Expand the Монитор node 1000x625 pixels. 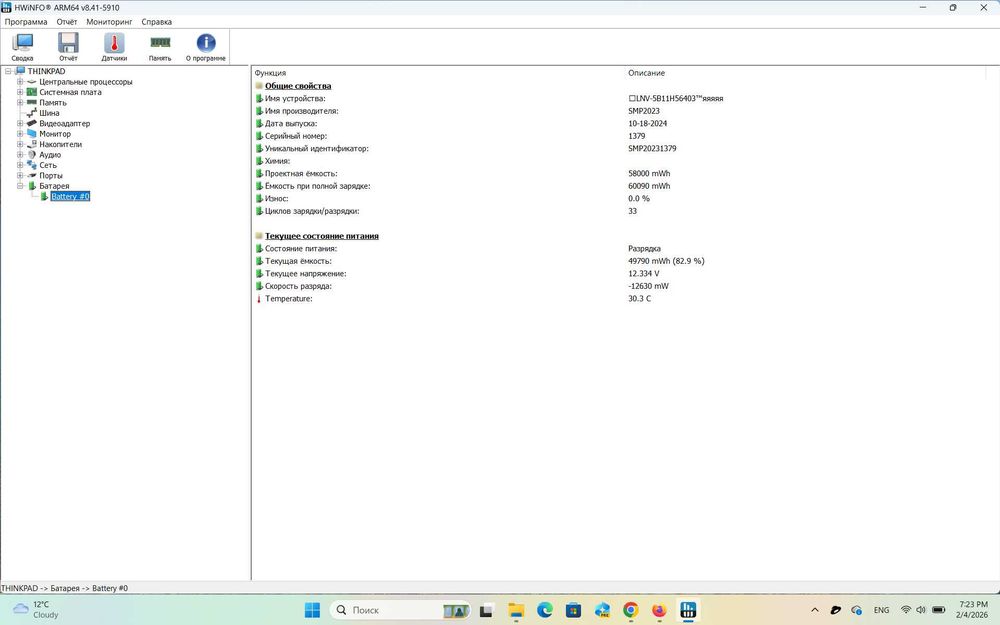[x=20, y=133]
